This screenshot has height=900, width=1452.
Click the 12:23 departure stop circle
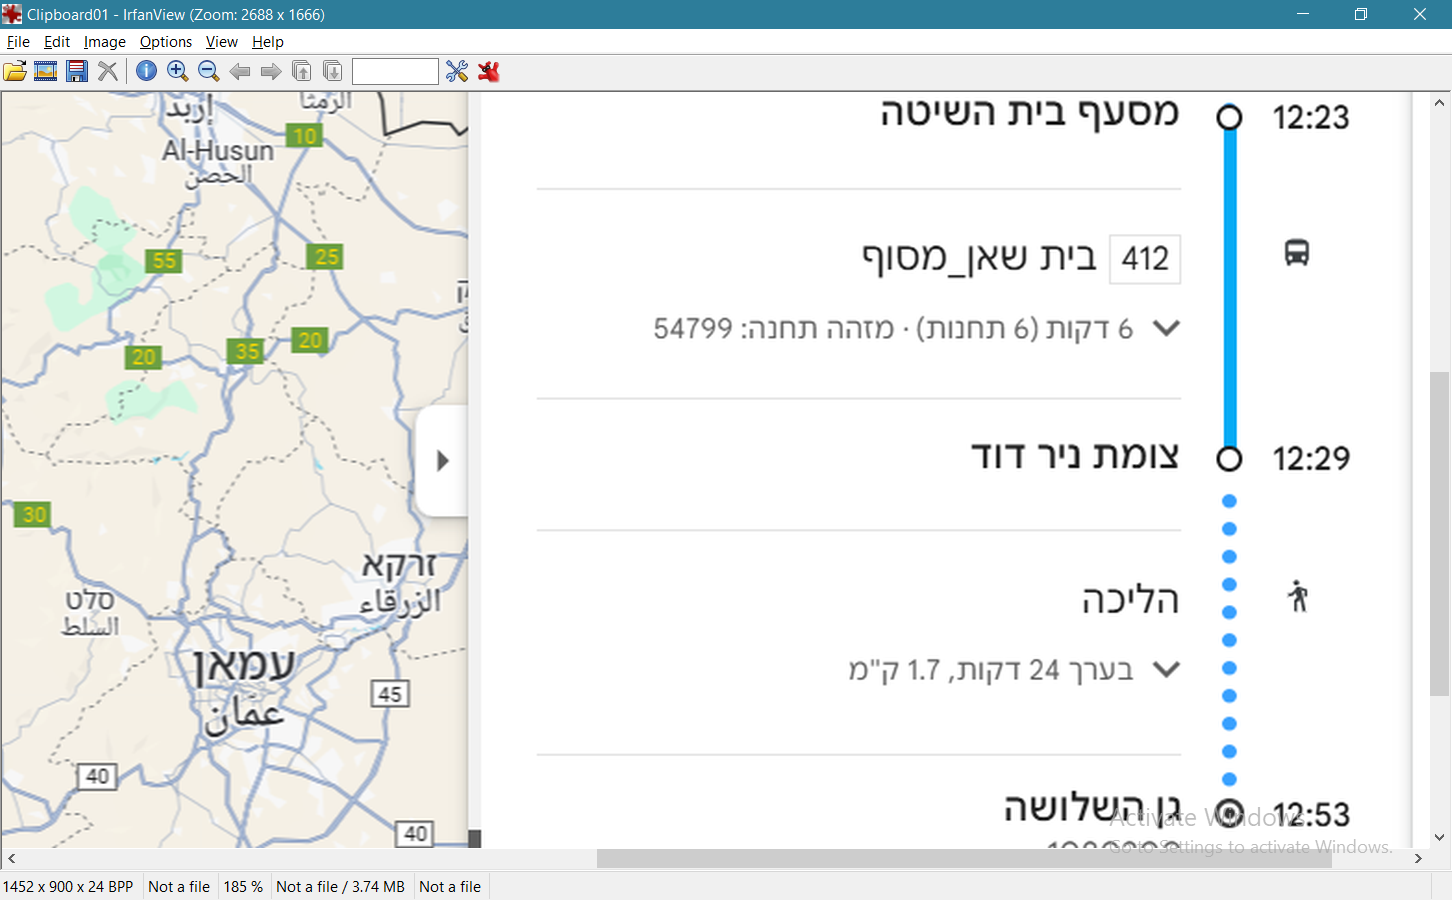[1229, 117]
